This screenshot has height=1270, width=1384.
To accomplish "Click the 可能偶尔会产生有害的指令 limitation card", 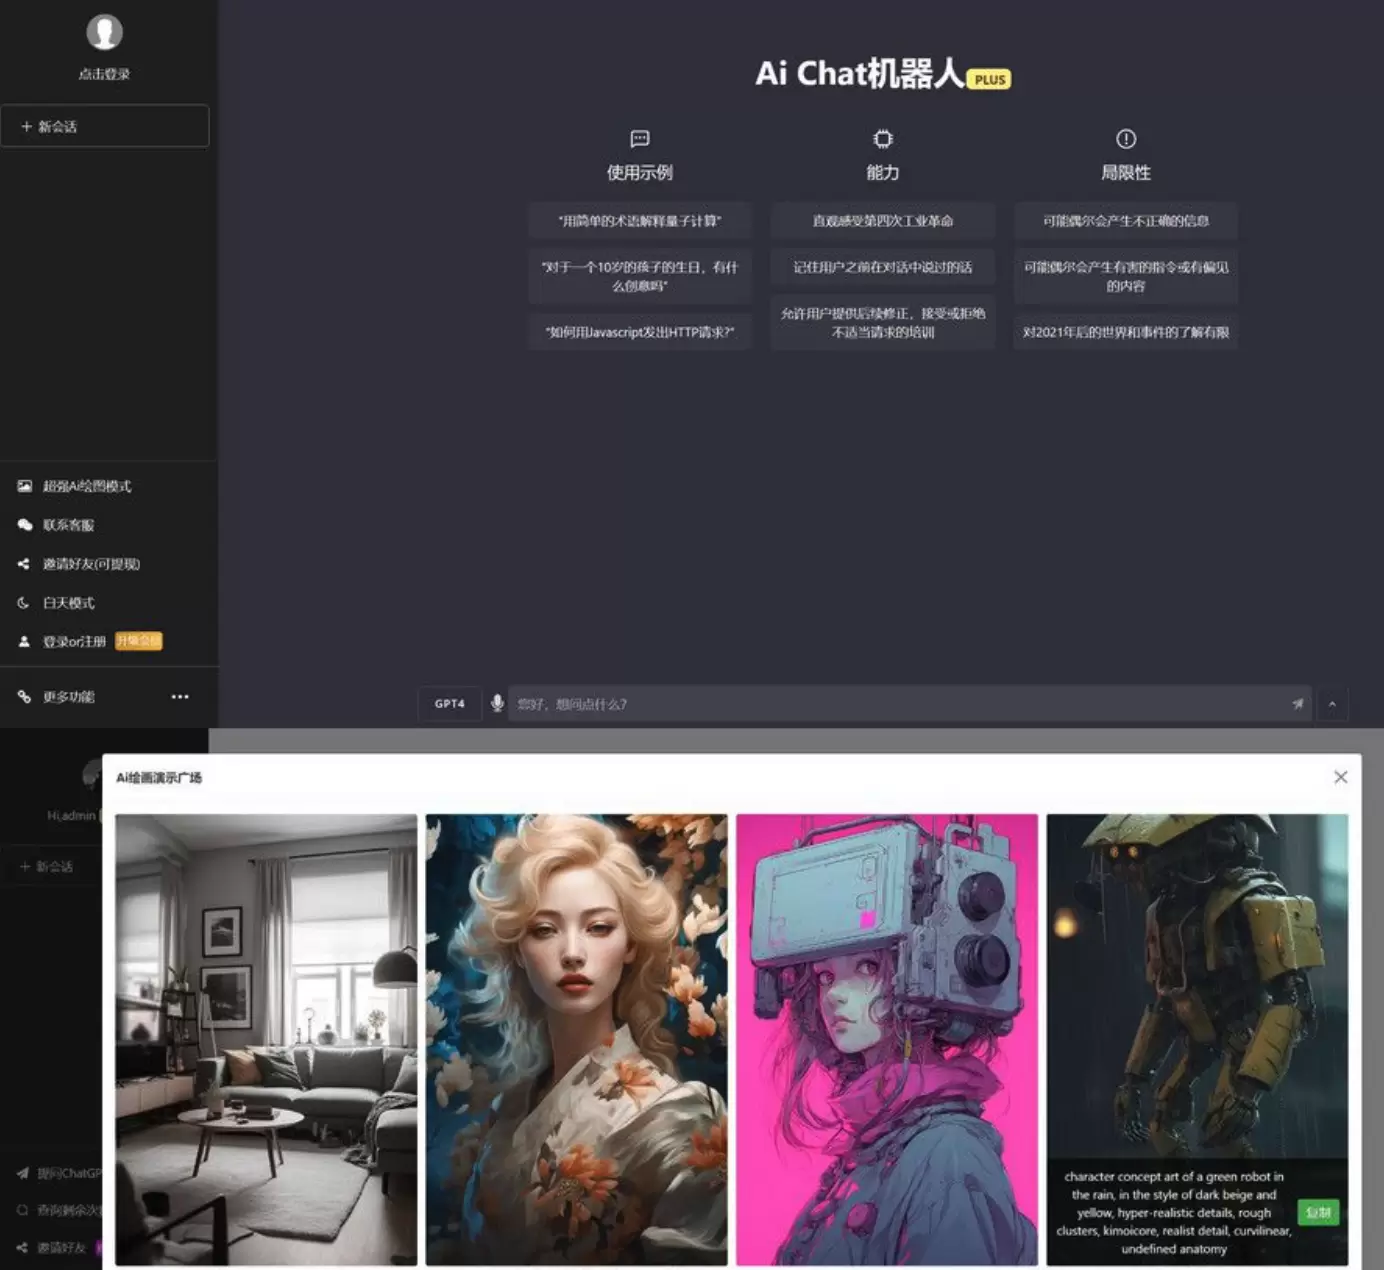I will click(x=1126, y=276).
